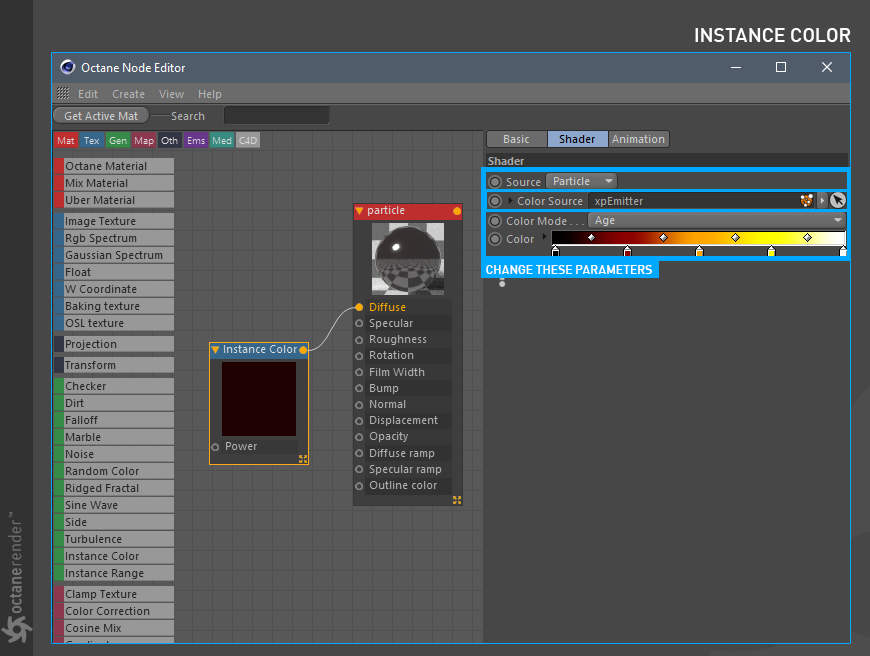Toggle the animation dot beside Source
Viewport: 870px width, 656px height.
pos(495,182)
